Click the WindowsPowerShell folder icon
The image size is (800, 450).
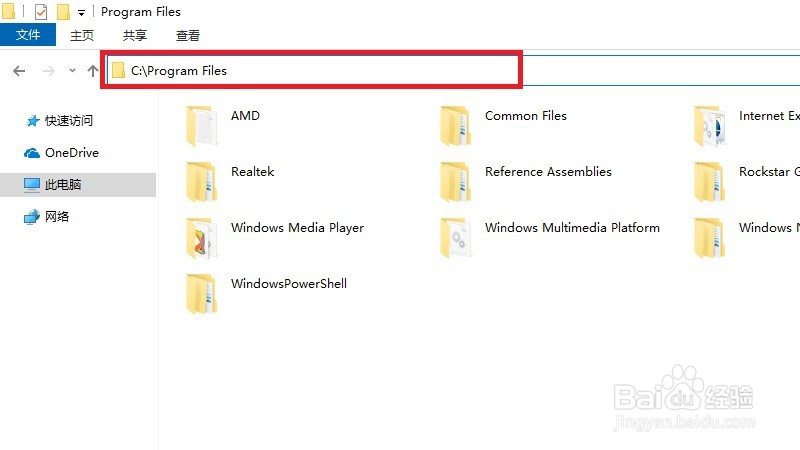[202, 294]
